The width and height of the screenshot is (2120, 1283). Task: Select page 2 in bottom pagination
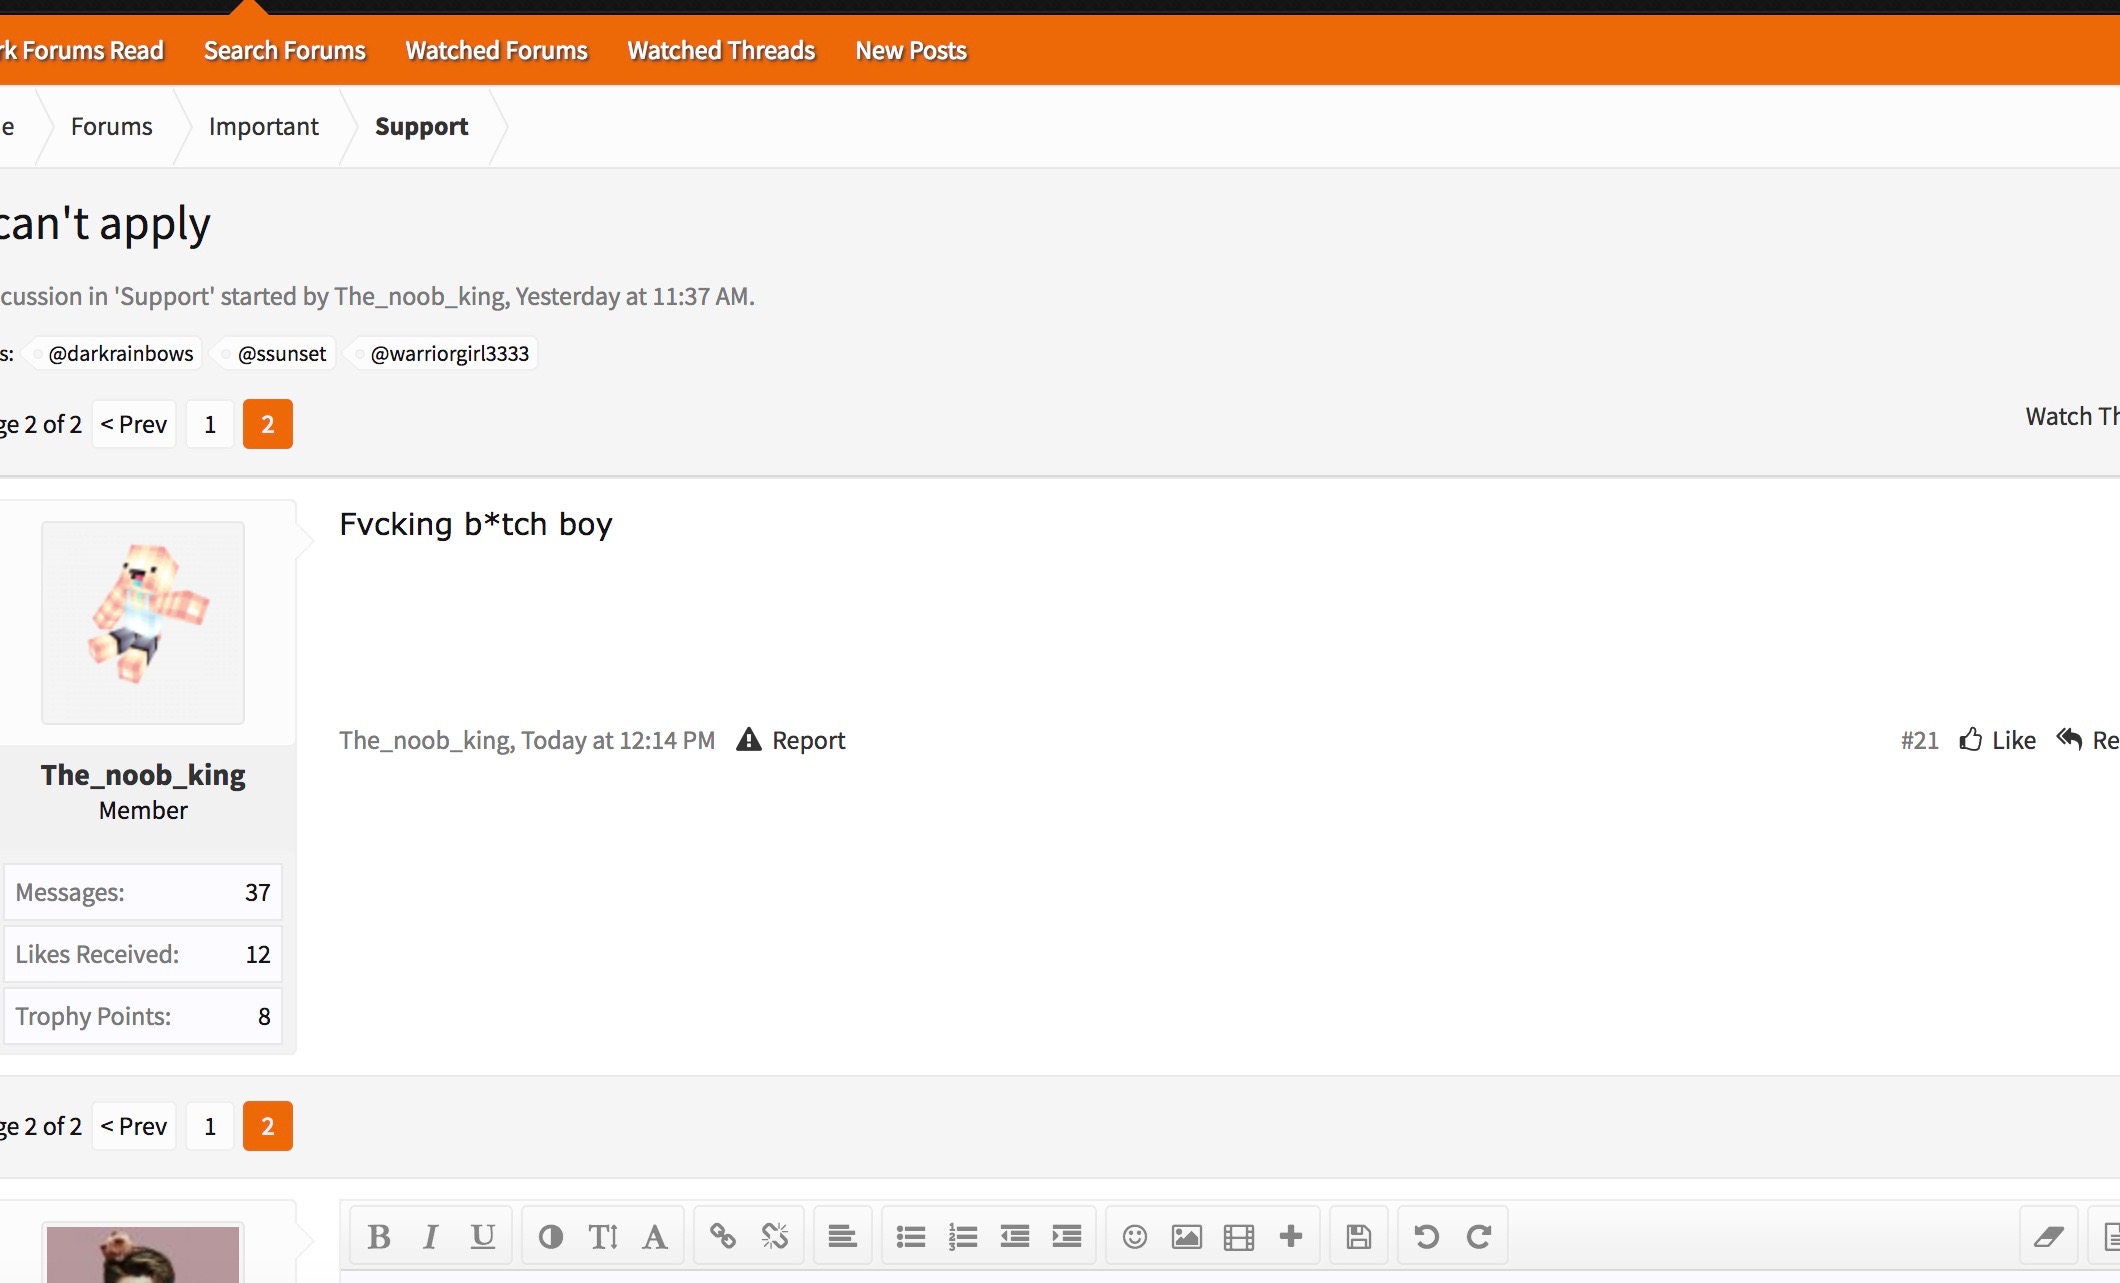pos(268,1126)
